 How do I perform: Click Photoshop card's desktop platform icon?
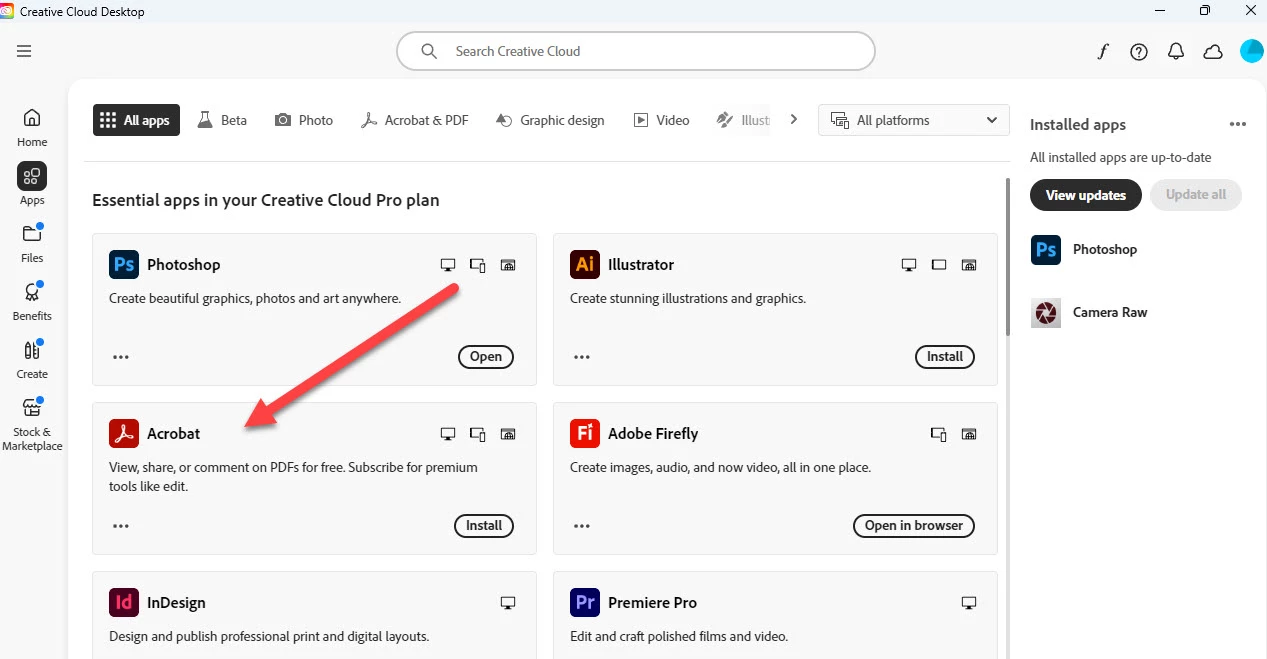coord(448,265)
